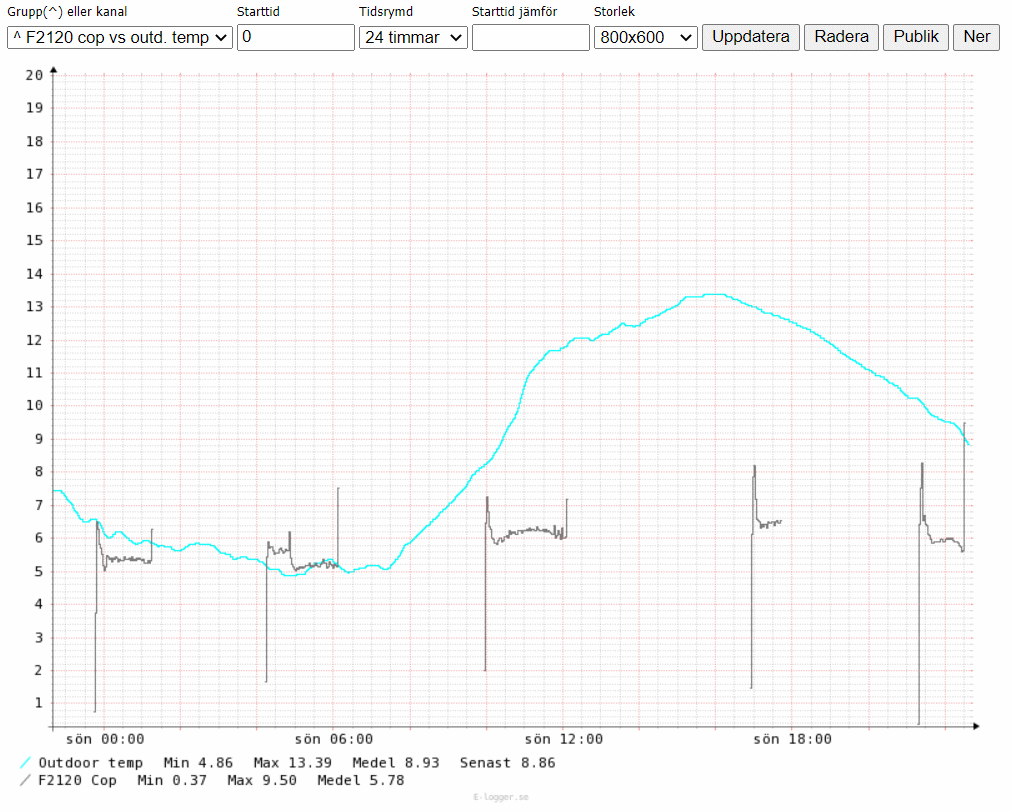
Task: Expand the Tidsrymd '24 timmar' dropdown
Action: 413,37
